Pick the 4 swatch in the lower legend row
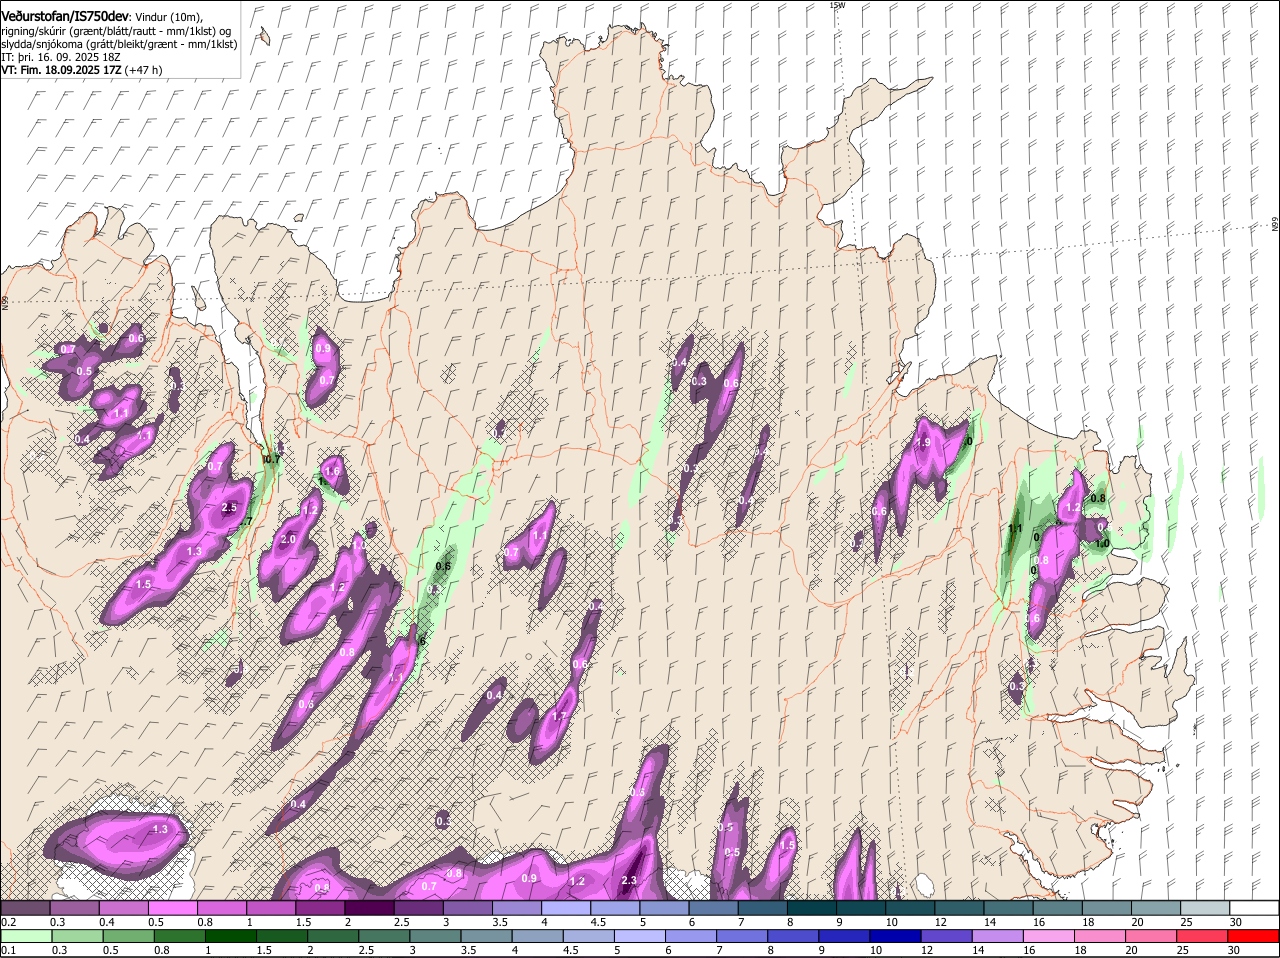1280x958 pixels. (x=539, y=937)
